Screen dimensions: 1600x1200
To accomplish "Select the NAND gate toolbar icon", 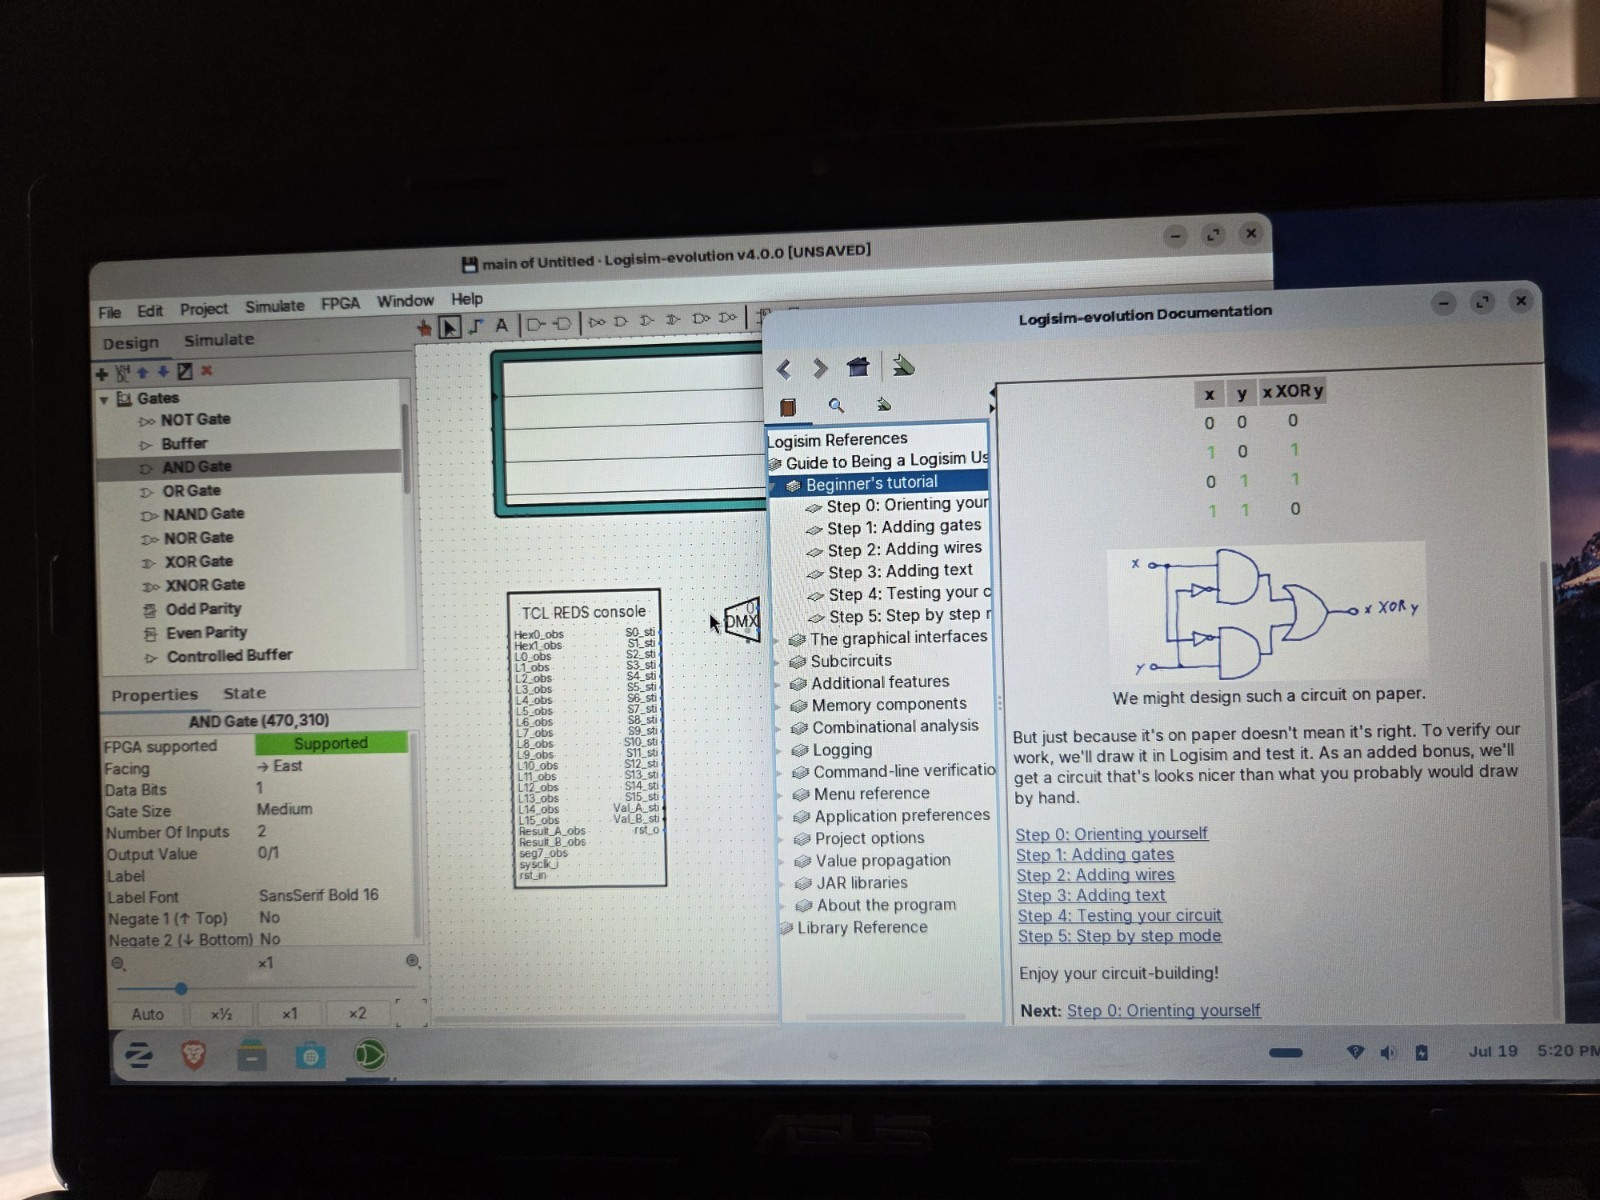I will click(701, 319).
